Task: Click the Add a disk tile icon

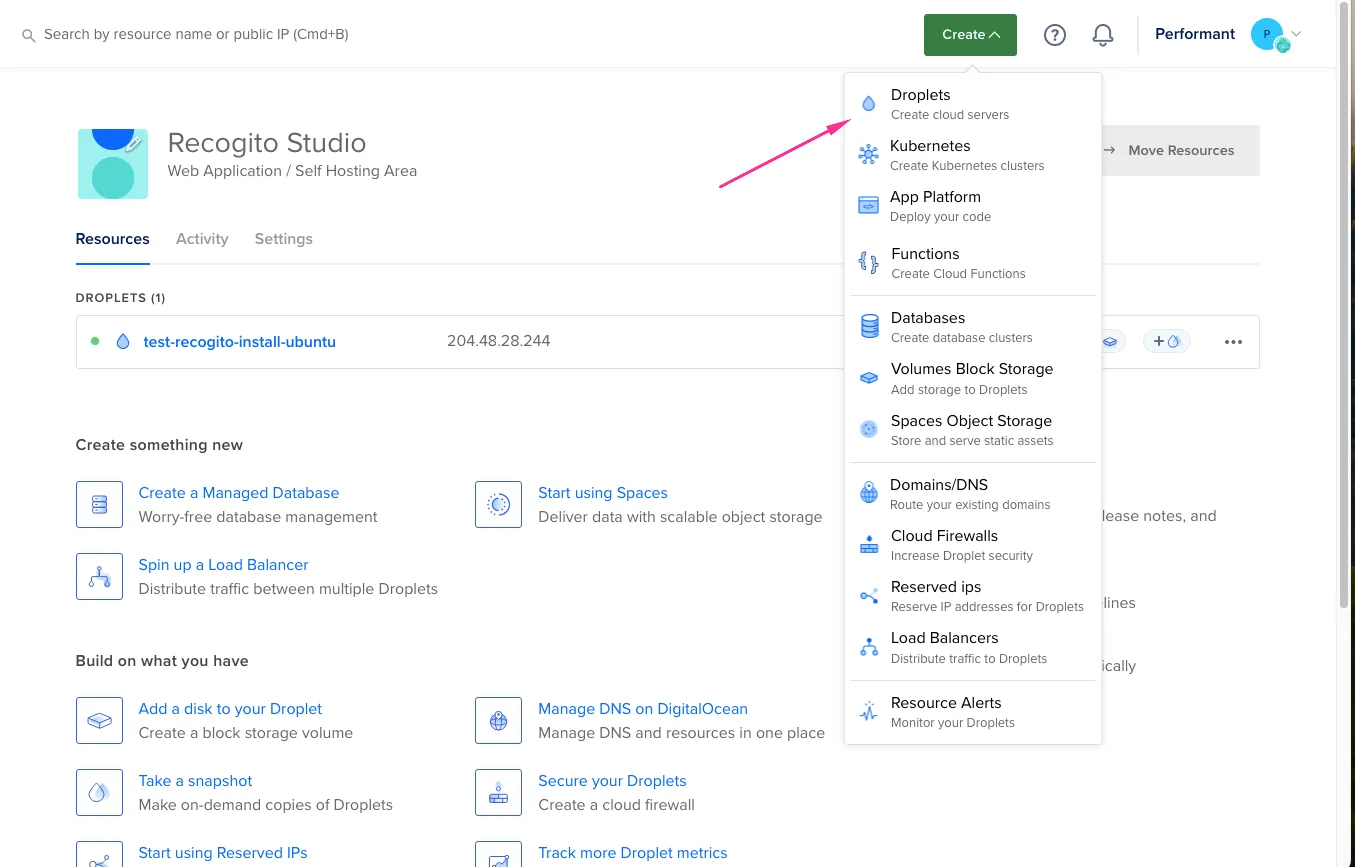Action: pyautogui.click(x=99, y=720)
